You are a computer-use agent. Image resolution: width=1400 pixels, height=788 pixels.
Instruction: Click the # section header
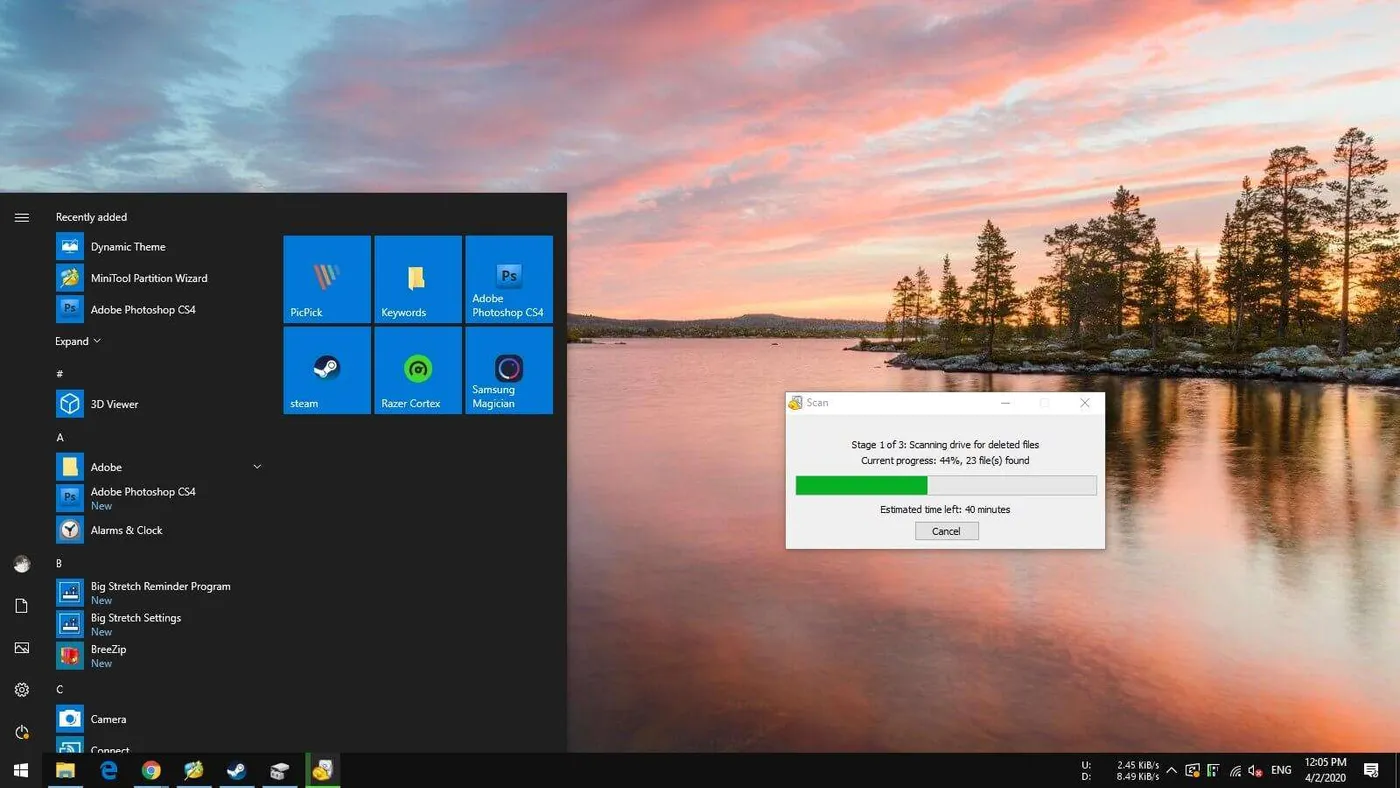60,373
